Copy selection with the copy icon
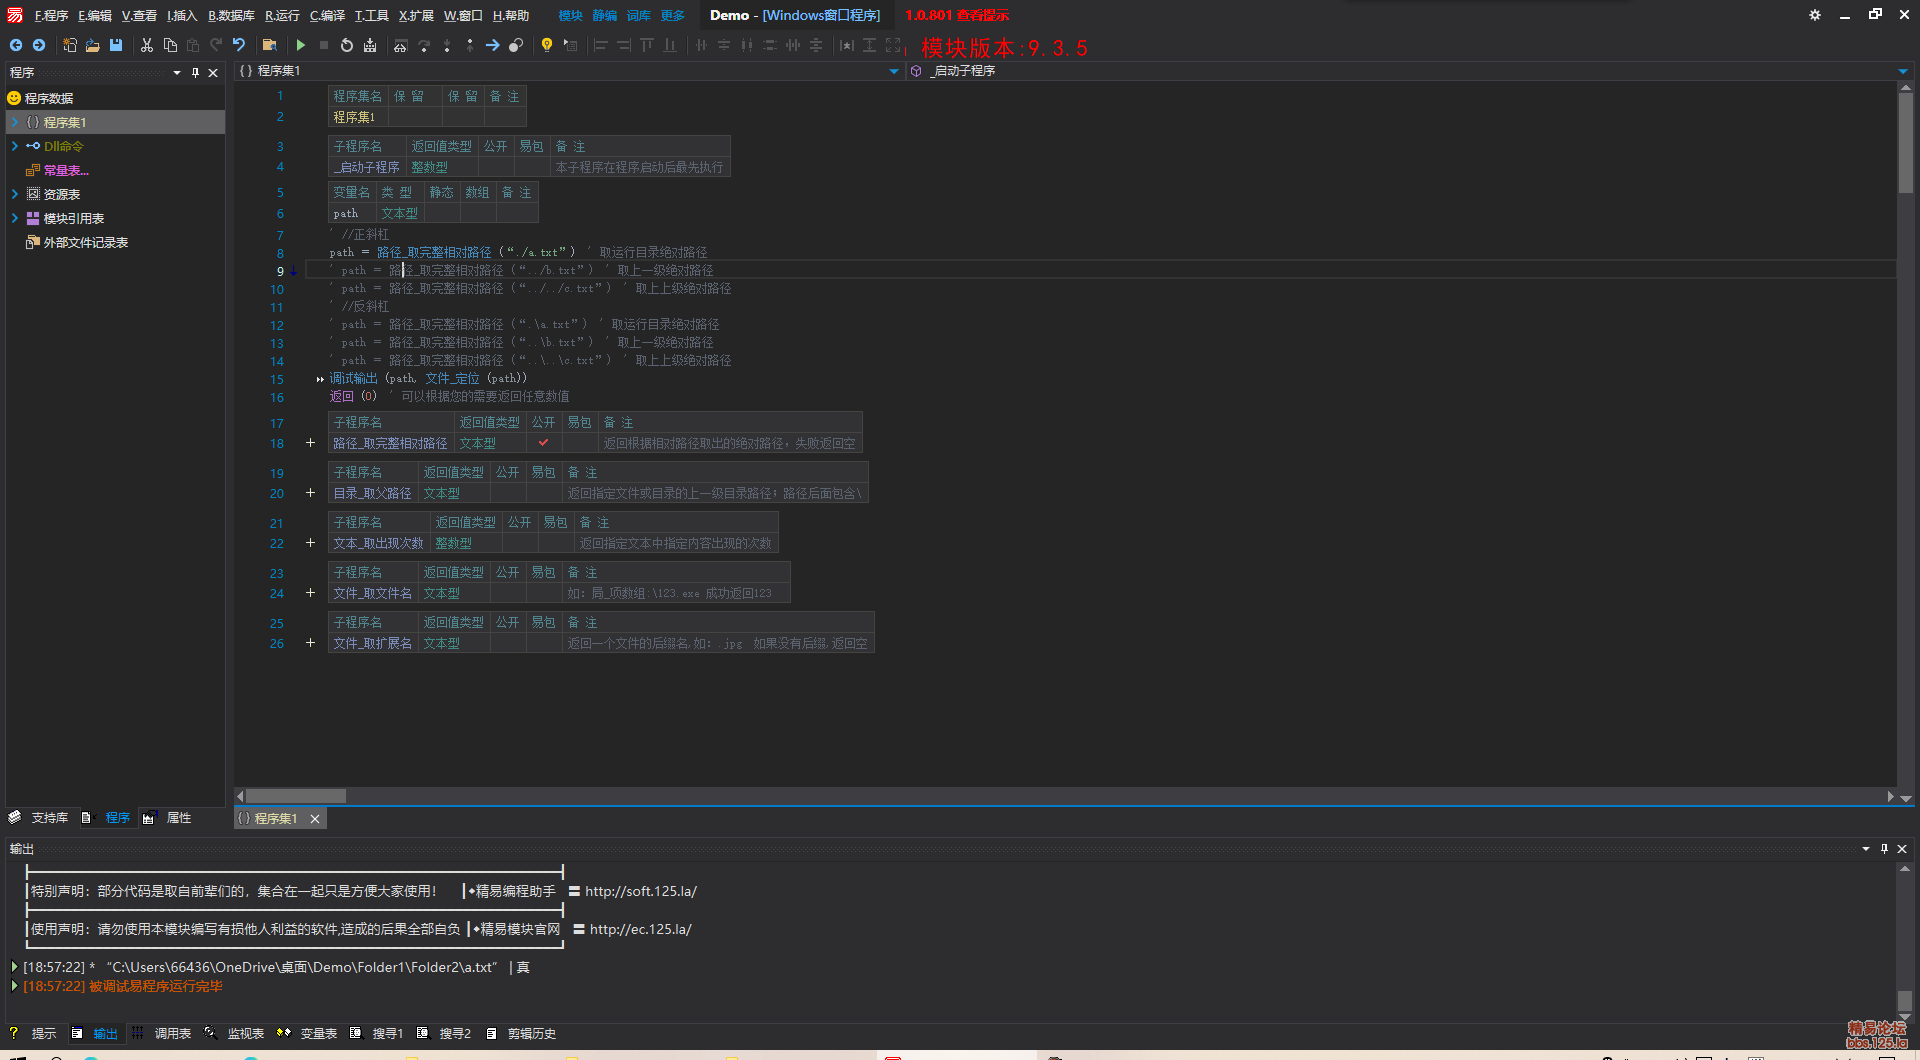The image size is (1920, 1060). coord(170,45)
